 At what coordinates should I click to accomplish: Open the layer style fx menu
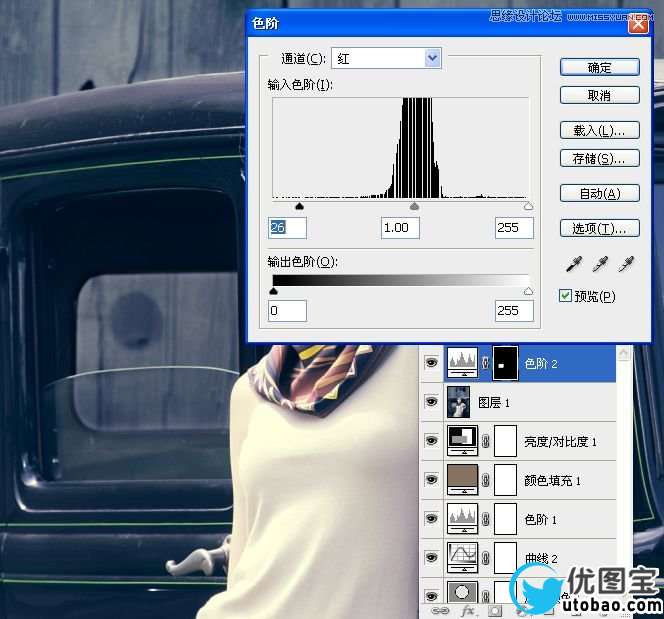coord(466,609)
